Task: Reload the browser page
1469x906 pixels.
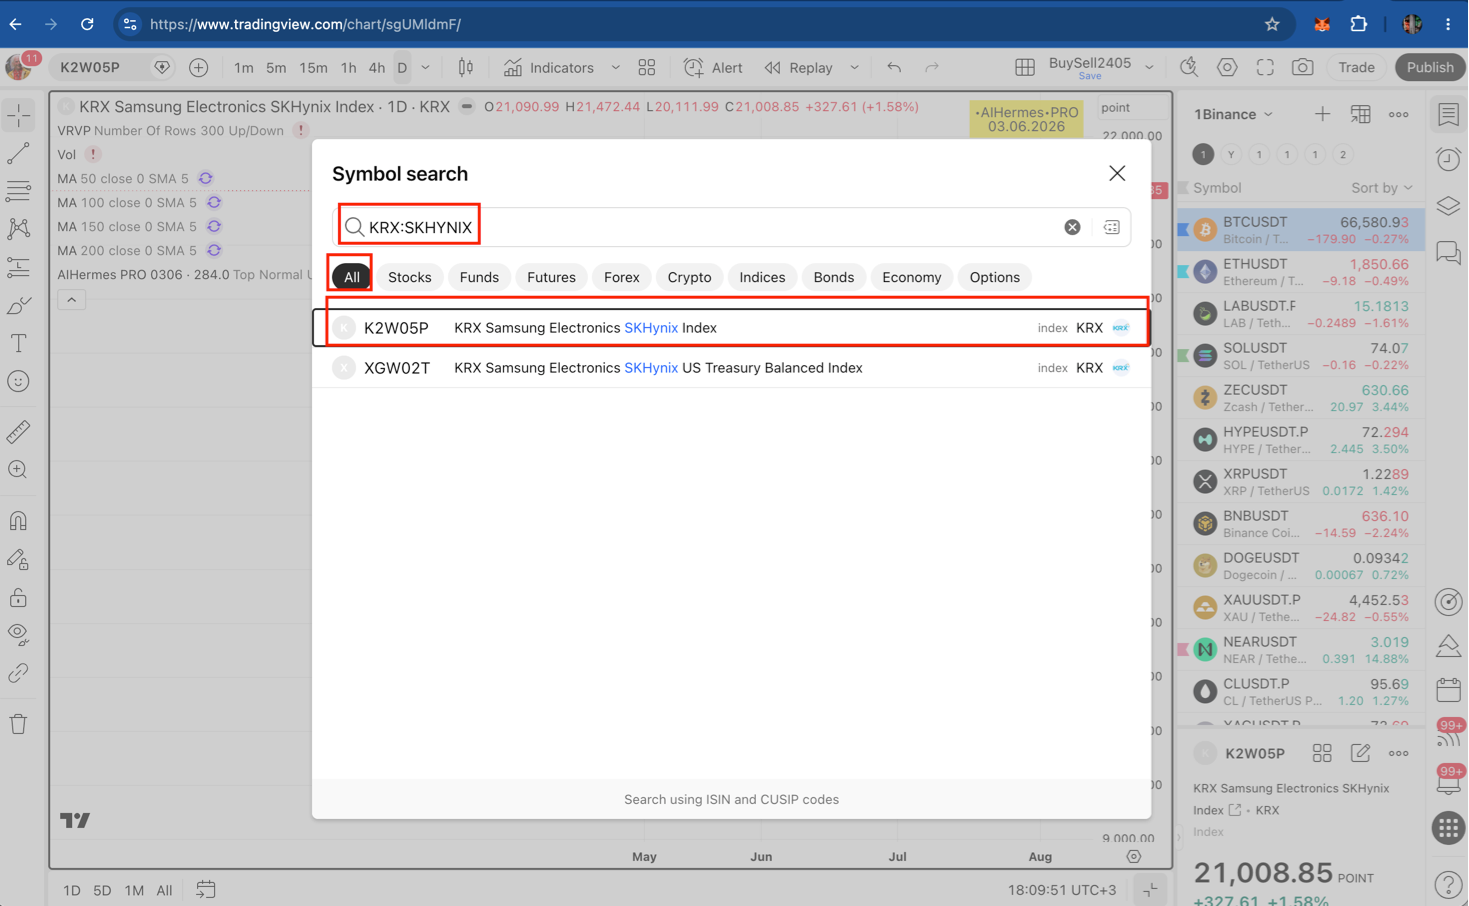Action: click(x=87, y=24)
